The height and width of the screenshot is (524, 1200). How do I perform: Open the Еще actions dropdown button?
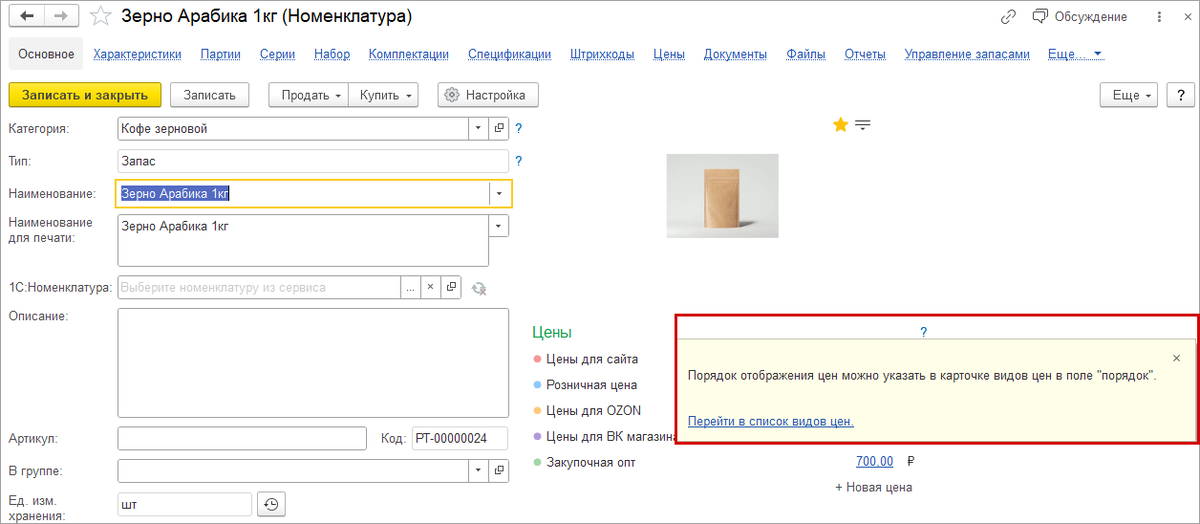coord(1129,95)
